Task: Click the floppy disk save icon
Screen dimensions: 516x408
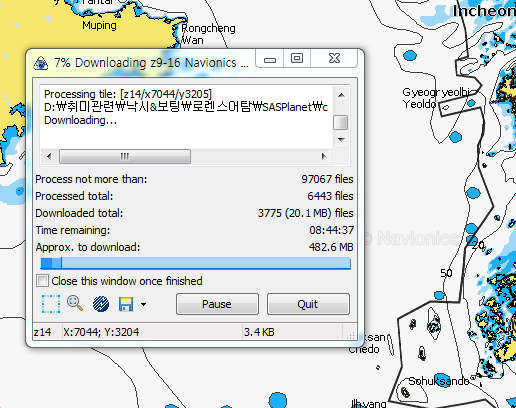Action: (x=126, y=304)
